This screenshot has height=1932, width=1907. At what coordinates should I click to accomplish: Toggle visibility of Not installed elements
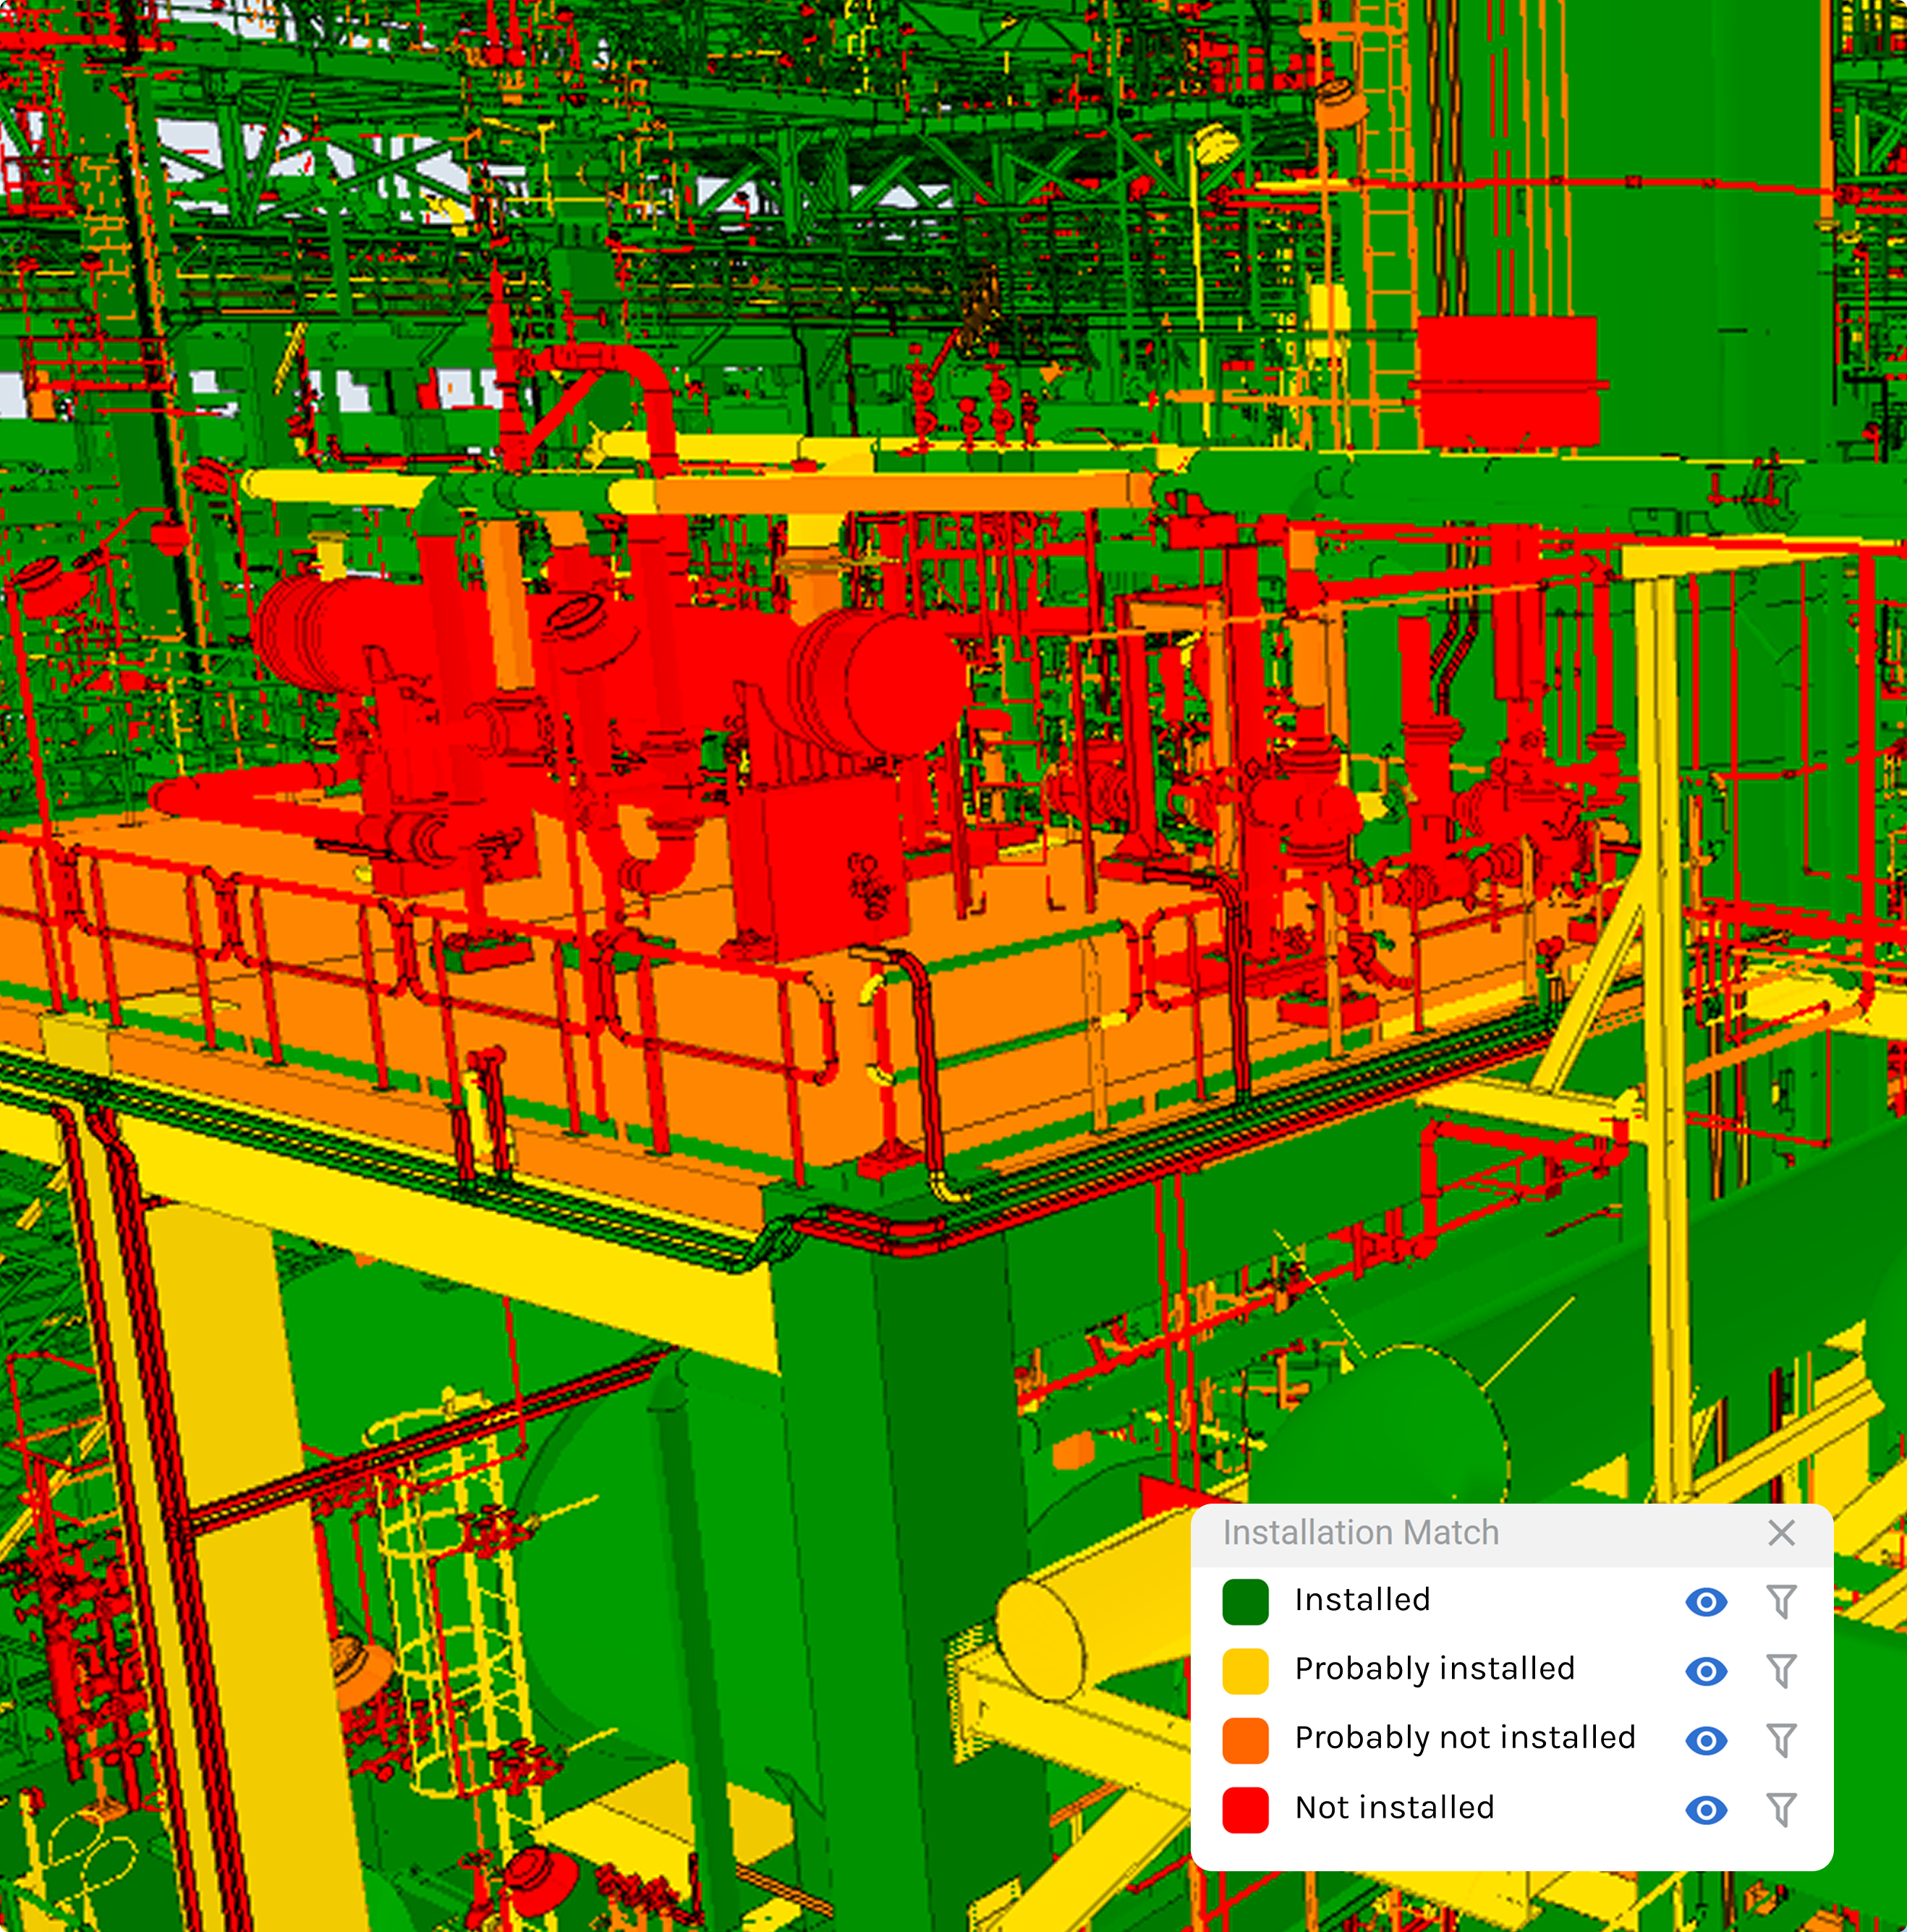click(x=1706, y=1810)
